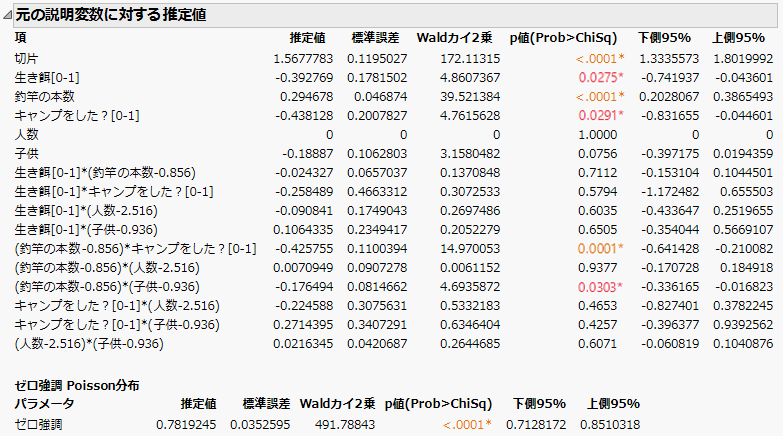Image resolution: width=783 pixels, height=436 pixels.
Task: Select the Waldカイ2乗 header in ゼロ強調 table
Action: (x=337, y=403)
